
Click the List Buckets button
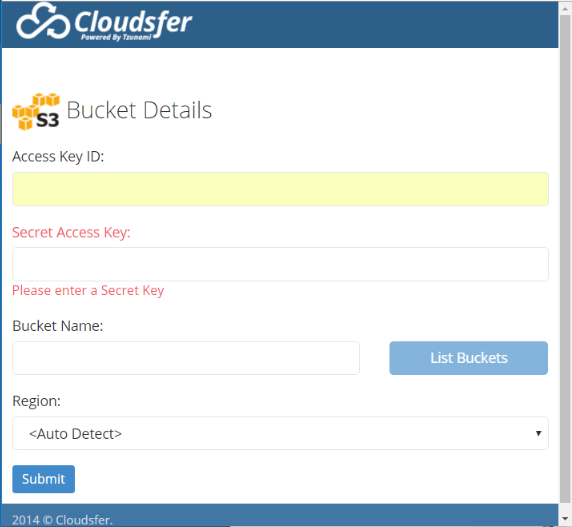pos(468,358)
